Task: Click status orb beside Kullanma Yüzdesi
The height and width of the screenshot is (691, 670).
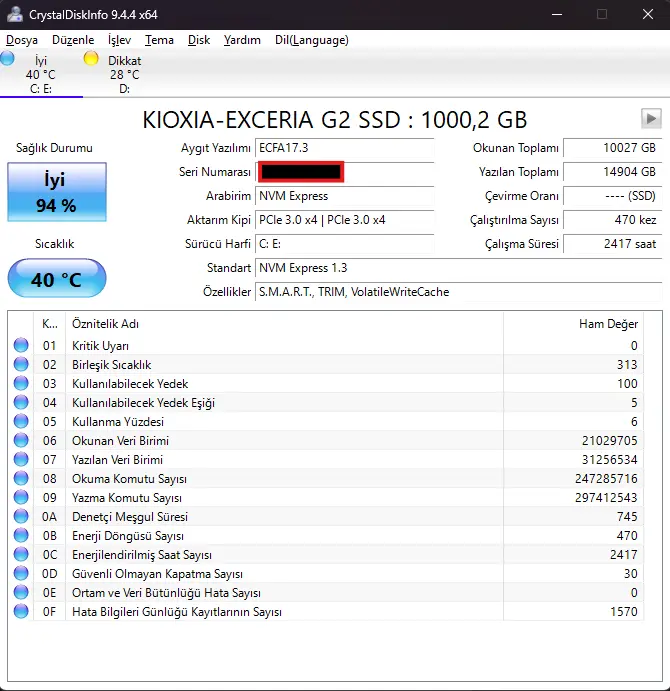Action: coord(21,421)
